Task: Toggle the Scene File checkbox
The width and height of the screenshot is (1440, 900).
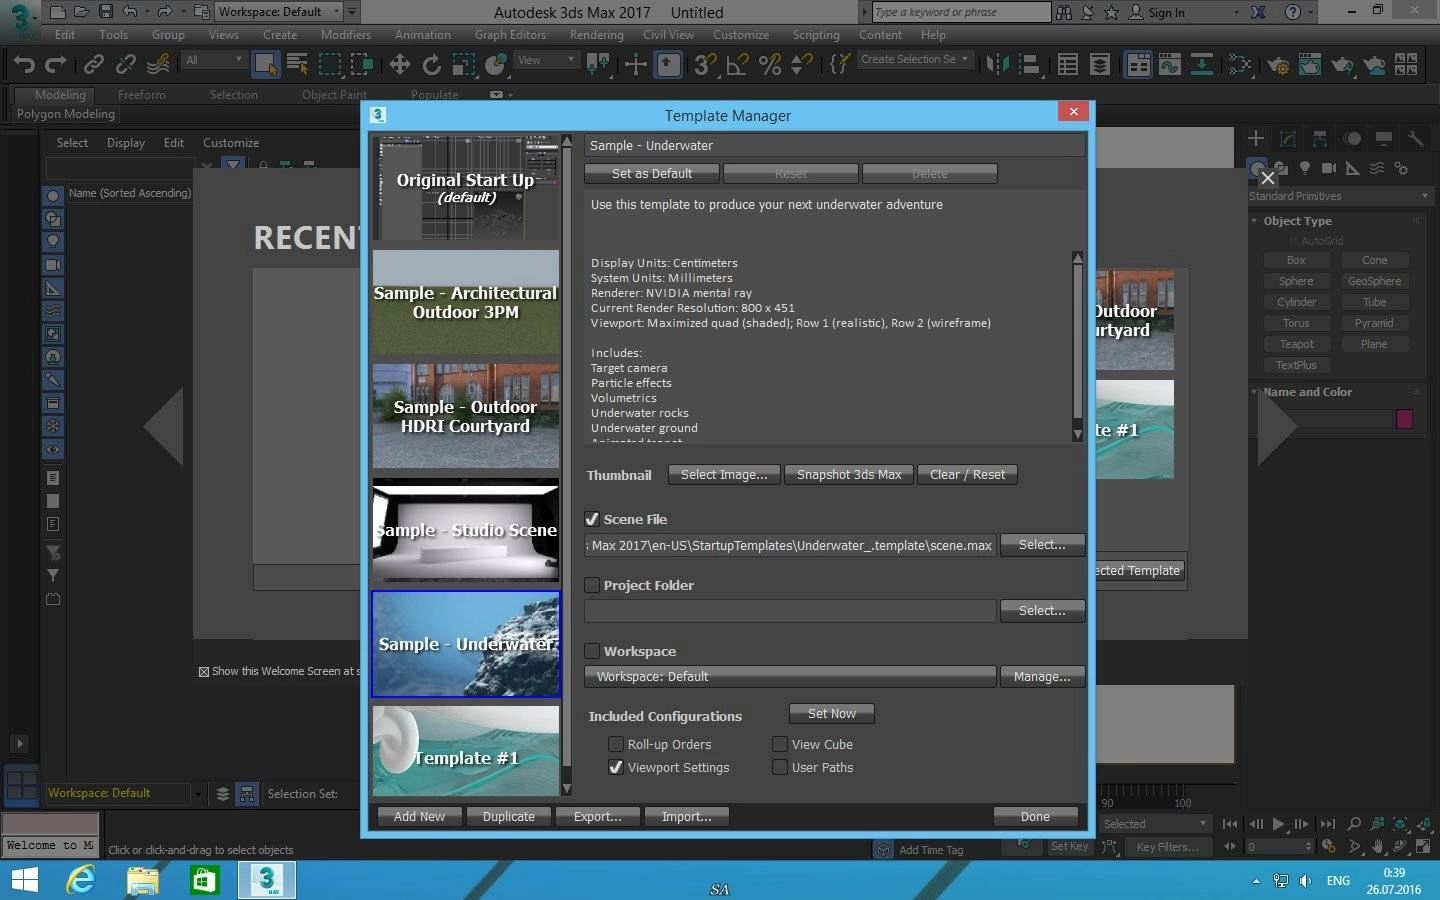Action: coord(592,519)
